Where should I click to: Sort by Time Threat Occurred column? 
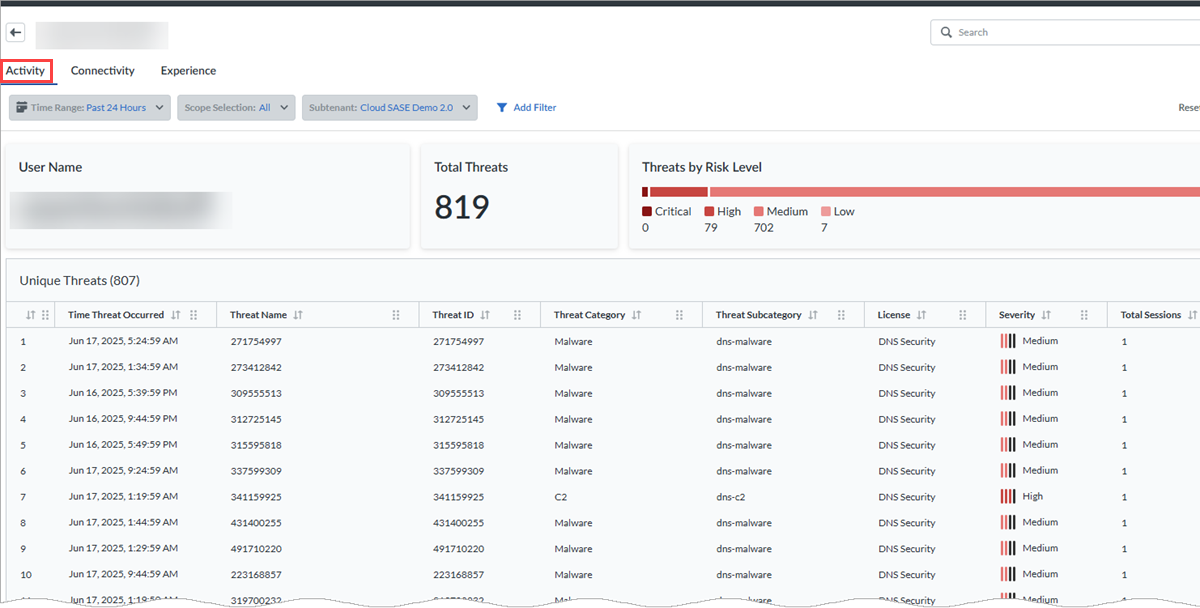176,315
